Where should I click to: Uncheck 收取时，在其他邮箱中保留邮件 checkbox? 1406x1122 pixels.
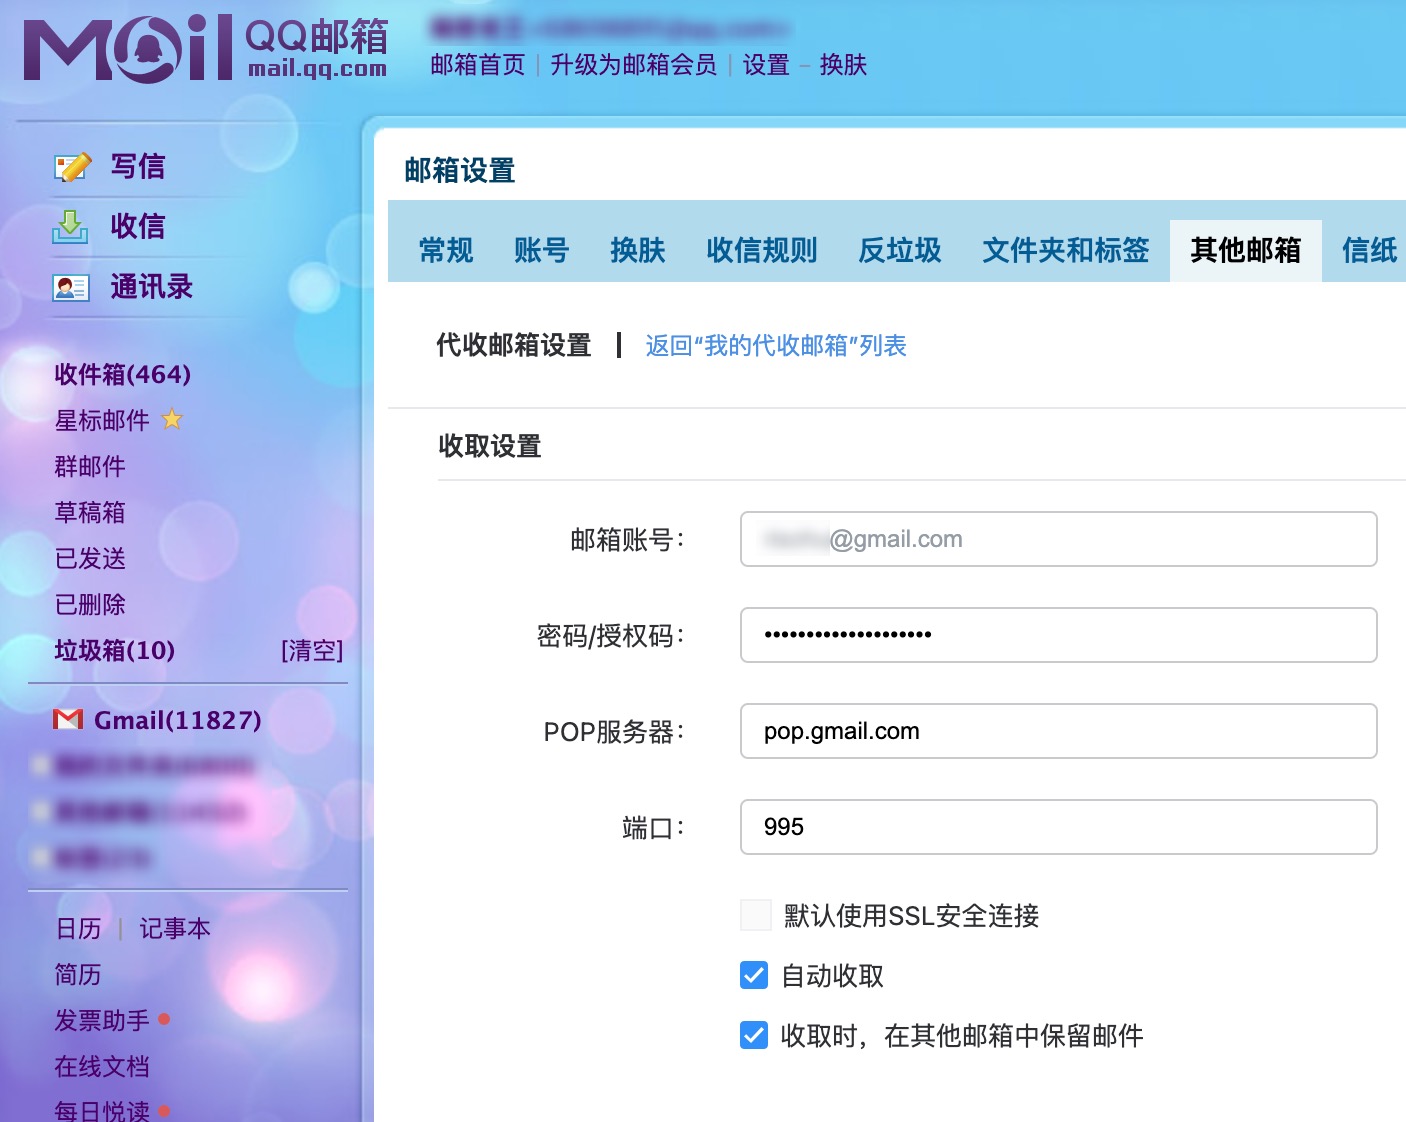coord(754,1035)
